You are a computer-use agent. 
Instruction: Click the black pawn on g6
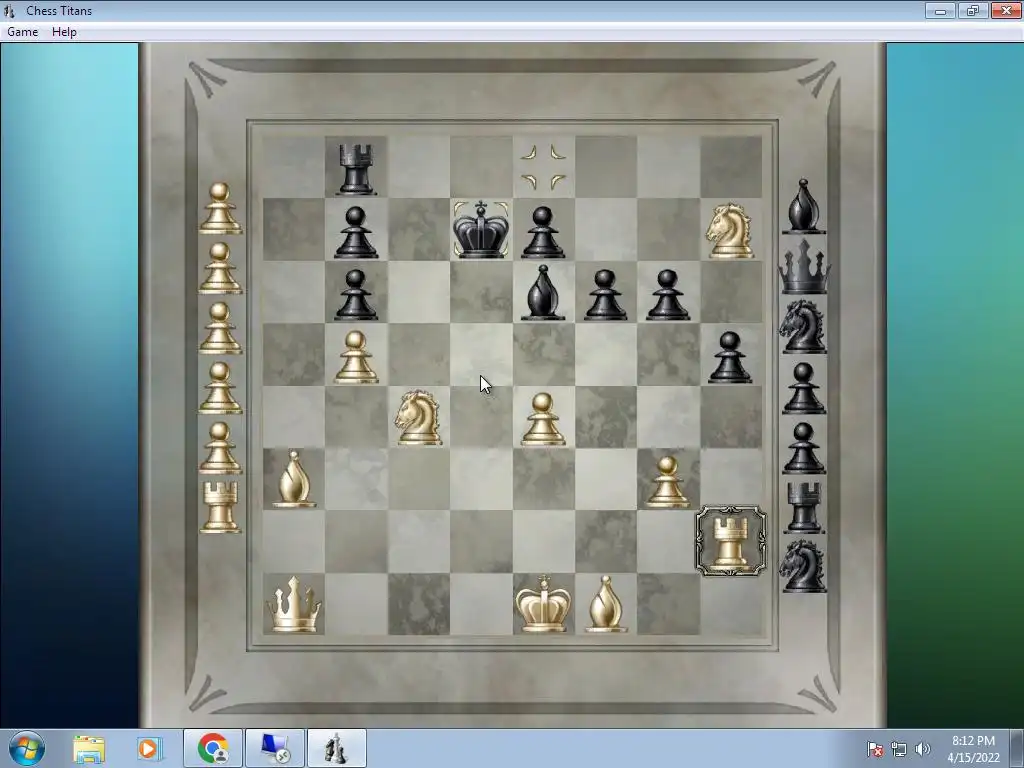point(668,295)
